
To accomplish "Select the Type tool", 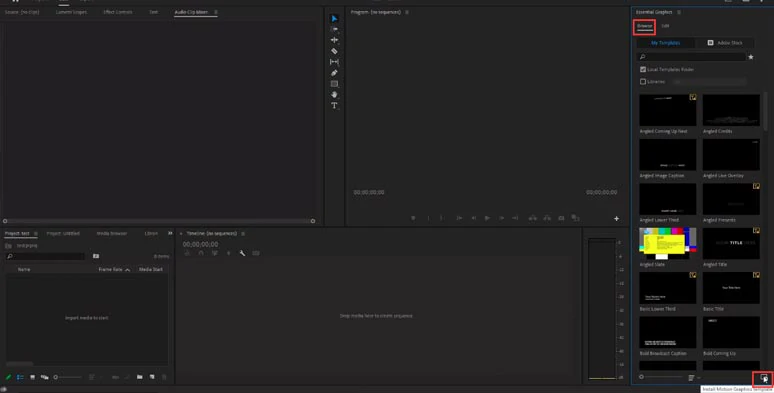I will [334, 105].
